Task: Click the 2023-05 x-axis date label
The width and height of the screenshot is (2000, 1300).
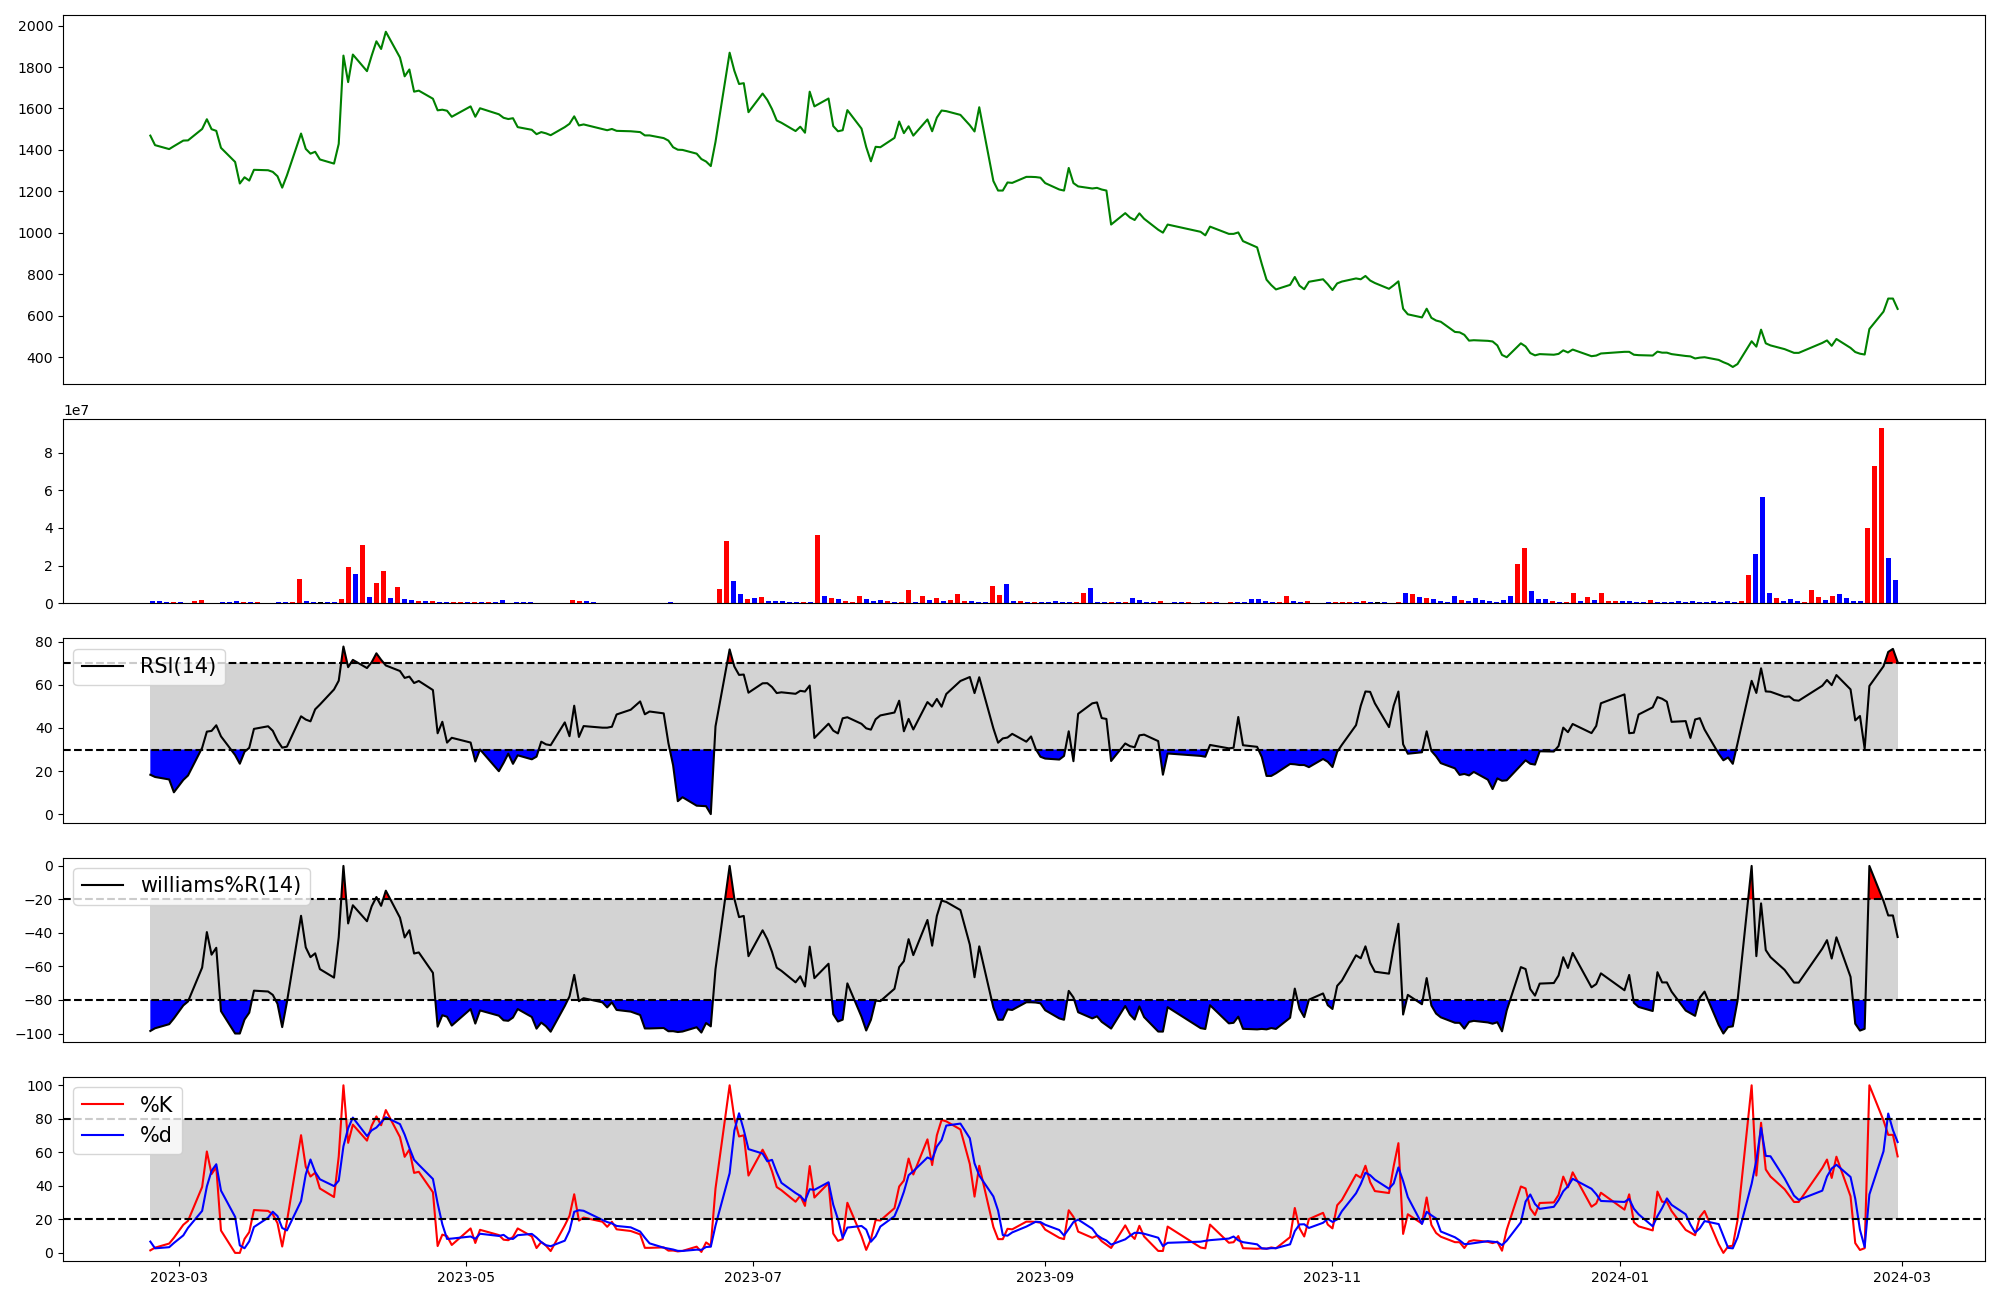Action: coord(465,1277)
